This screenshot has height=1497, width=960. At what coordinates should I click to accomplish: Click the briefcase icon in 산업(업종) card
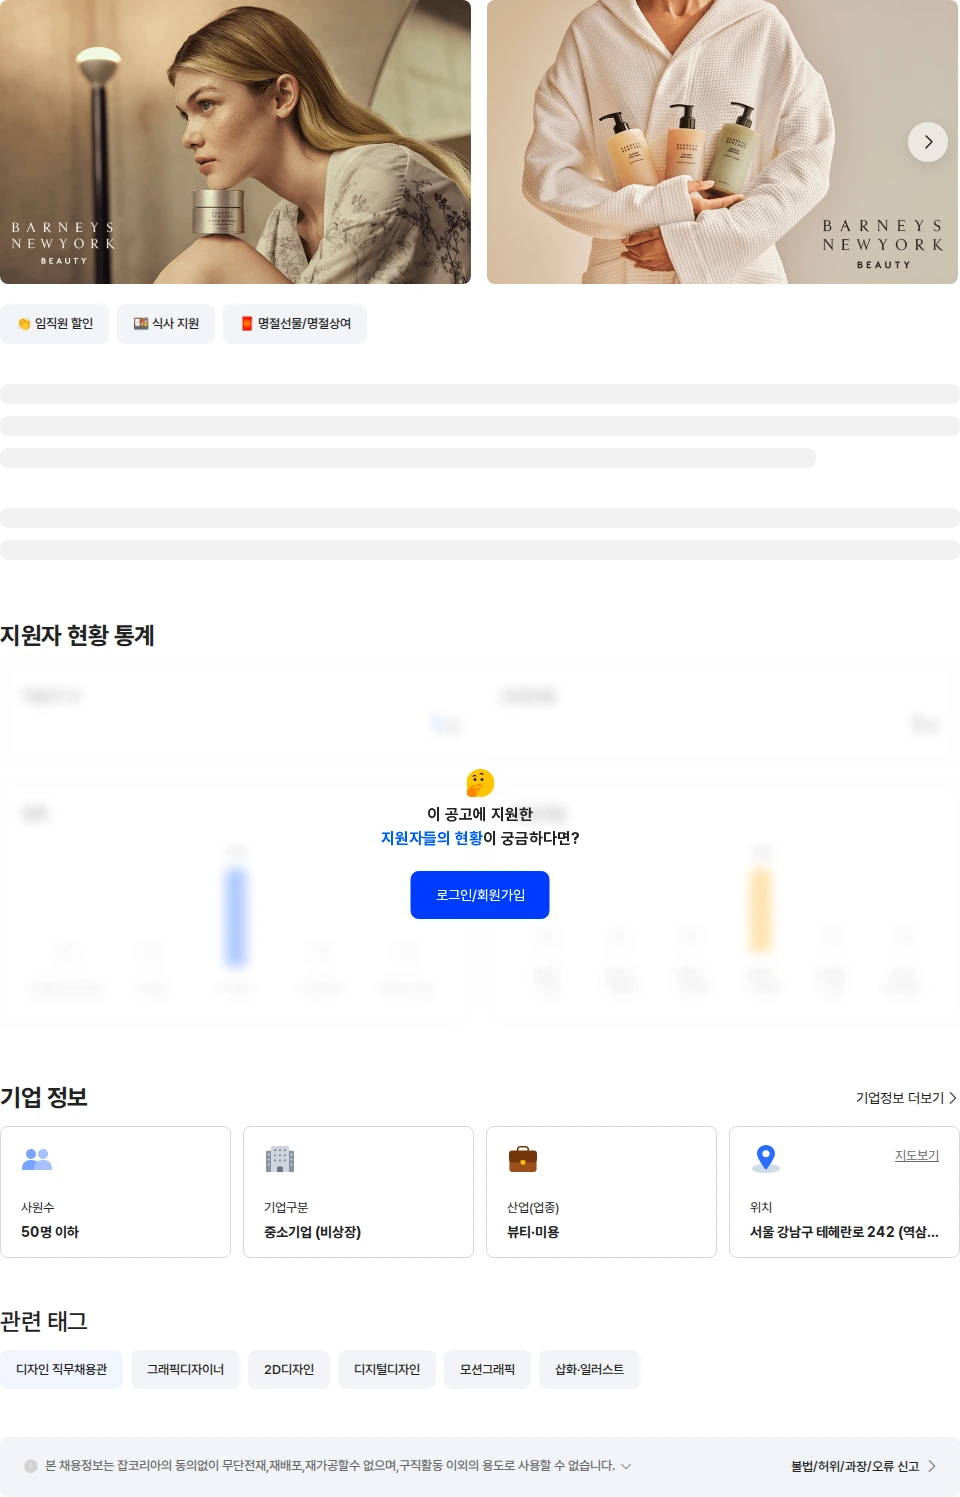[x=523, y=1159]
